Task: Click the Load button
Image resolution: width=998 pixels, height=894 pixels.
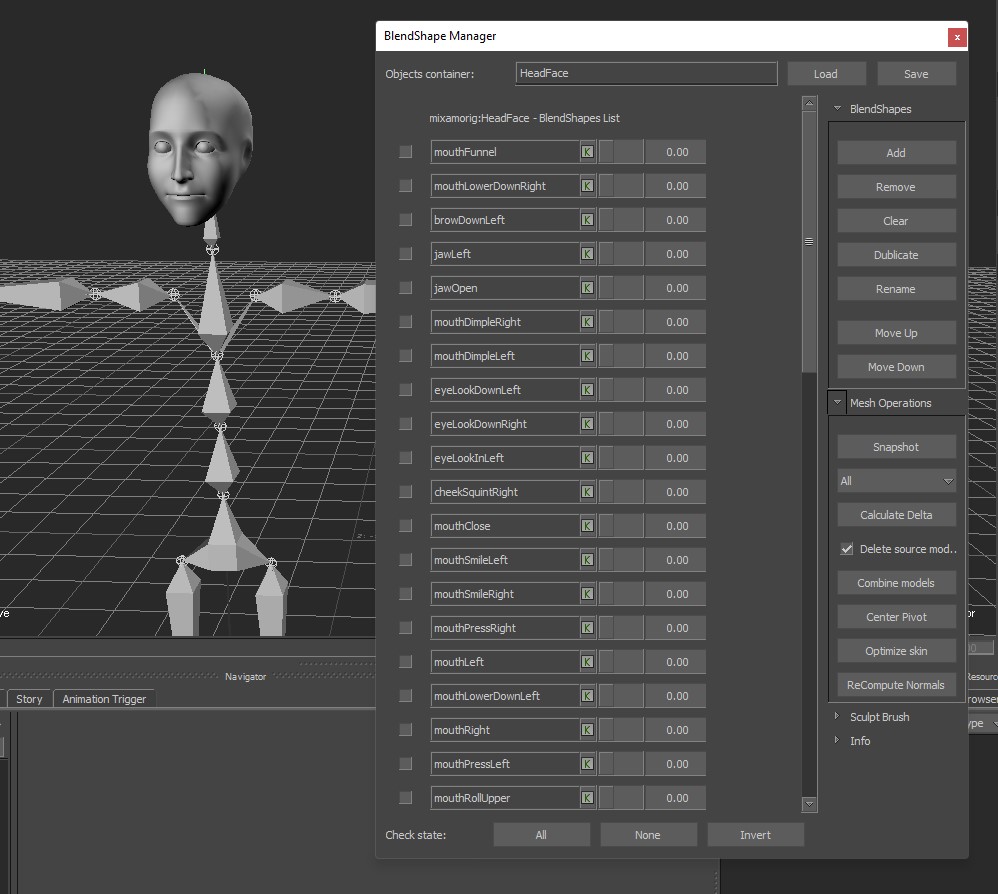Action: 825,74
